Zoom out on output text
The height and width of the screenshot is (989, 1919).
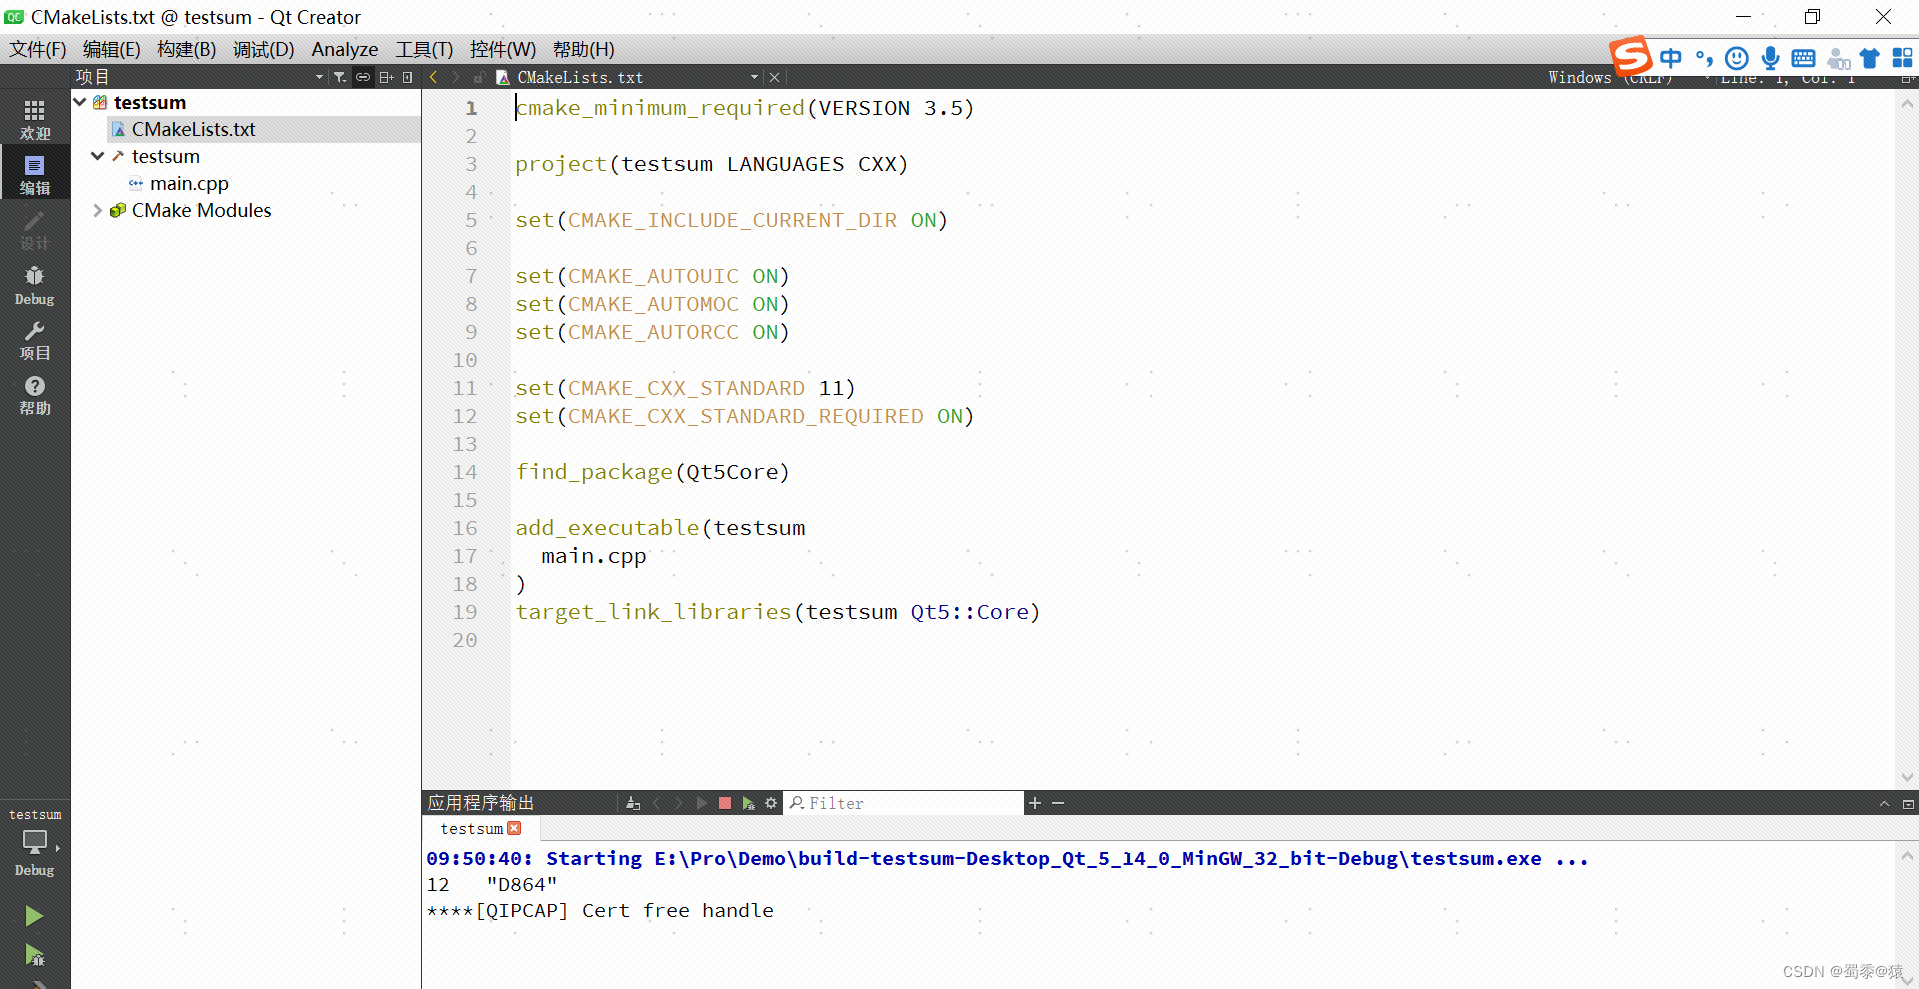(x=1058, y=803)
